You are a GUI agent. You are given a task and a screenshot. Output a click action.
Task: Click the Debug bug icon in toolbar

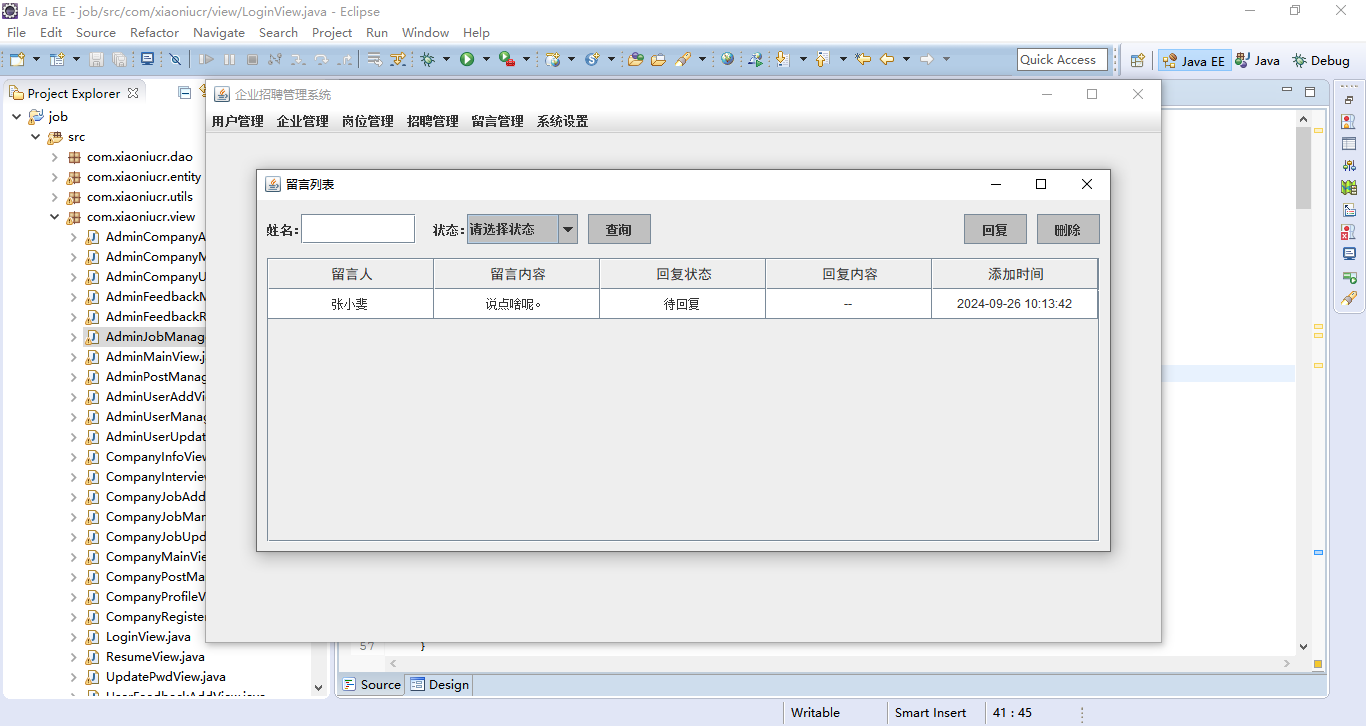point(427,60)
